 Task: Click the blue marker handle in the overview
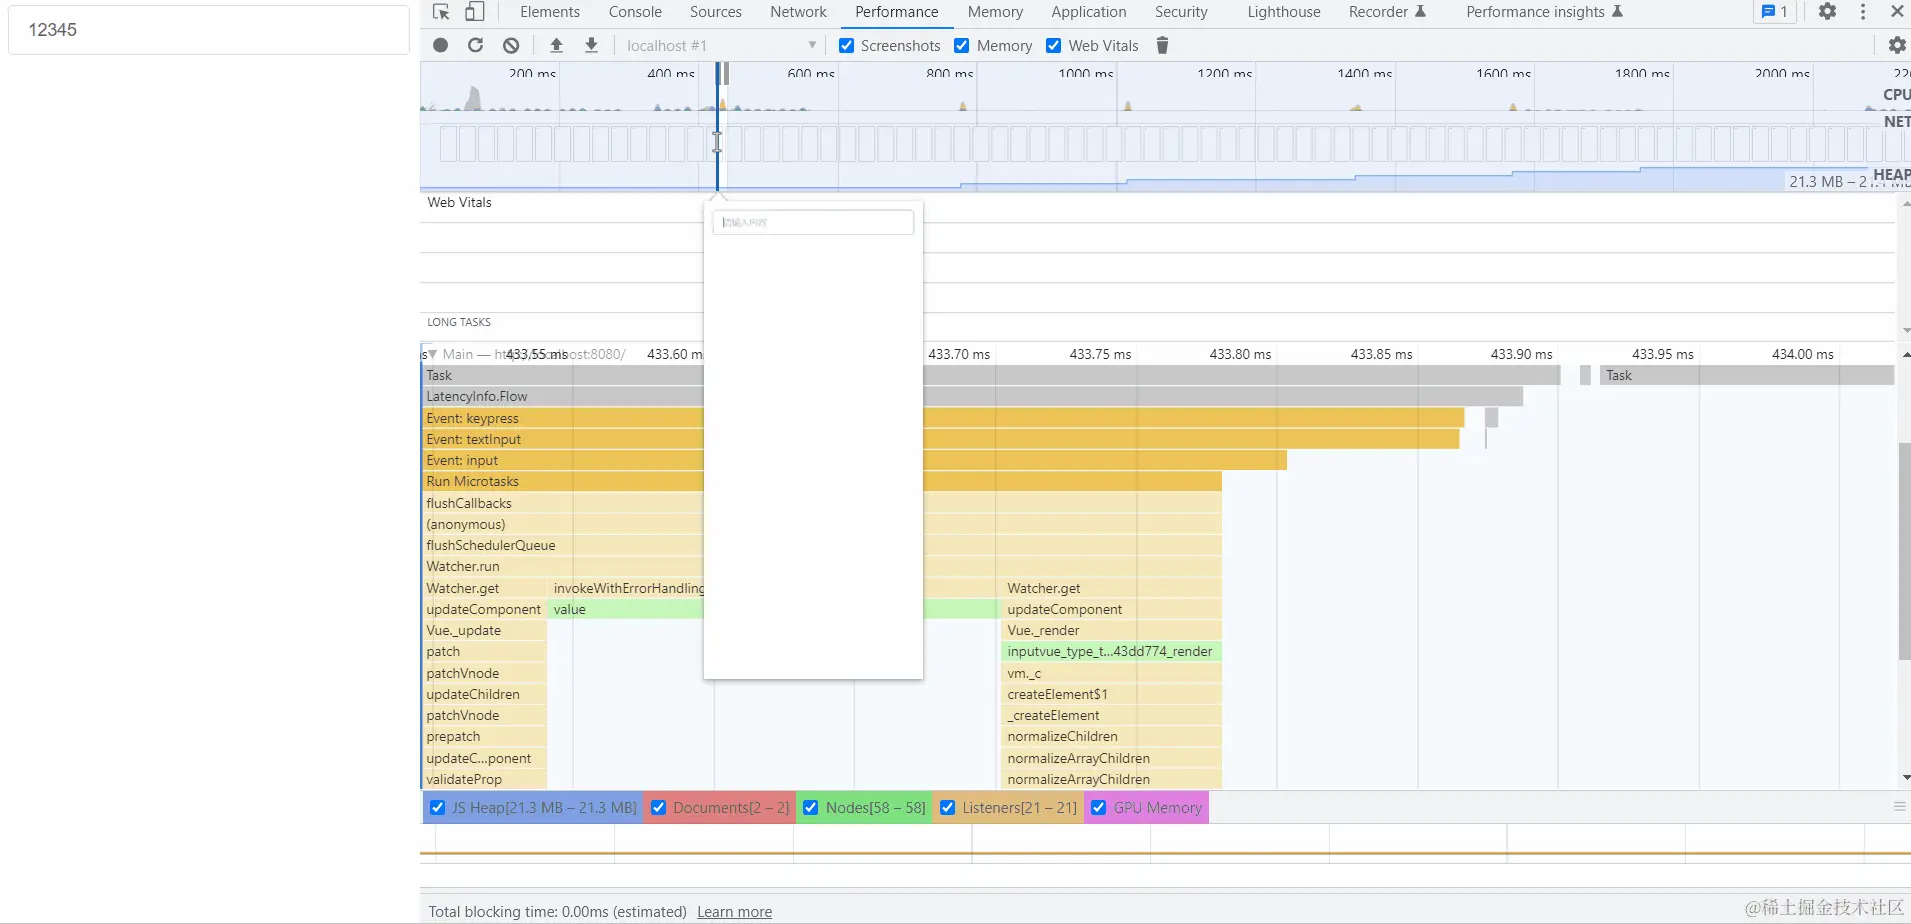pos(717,142)
